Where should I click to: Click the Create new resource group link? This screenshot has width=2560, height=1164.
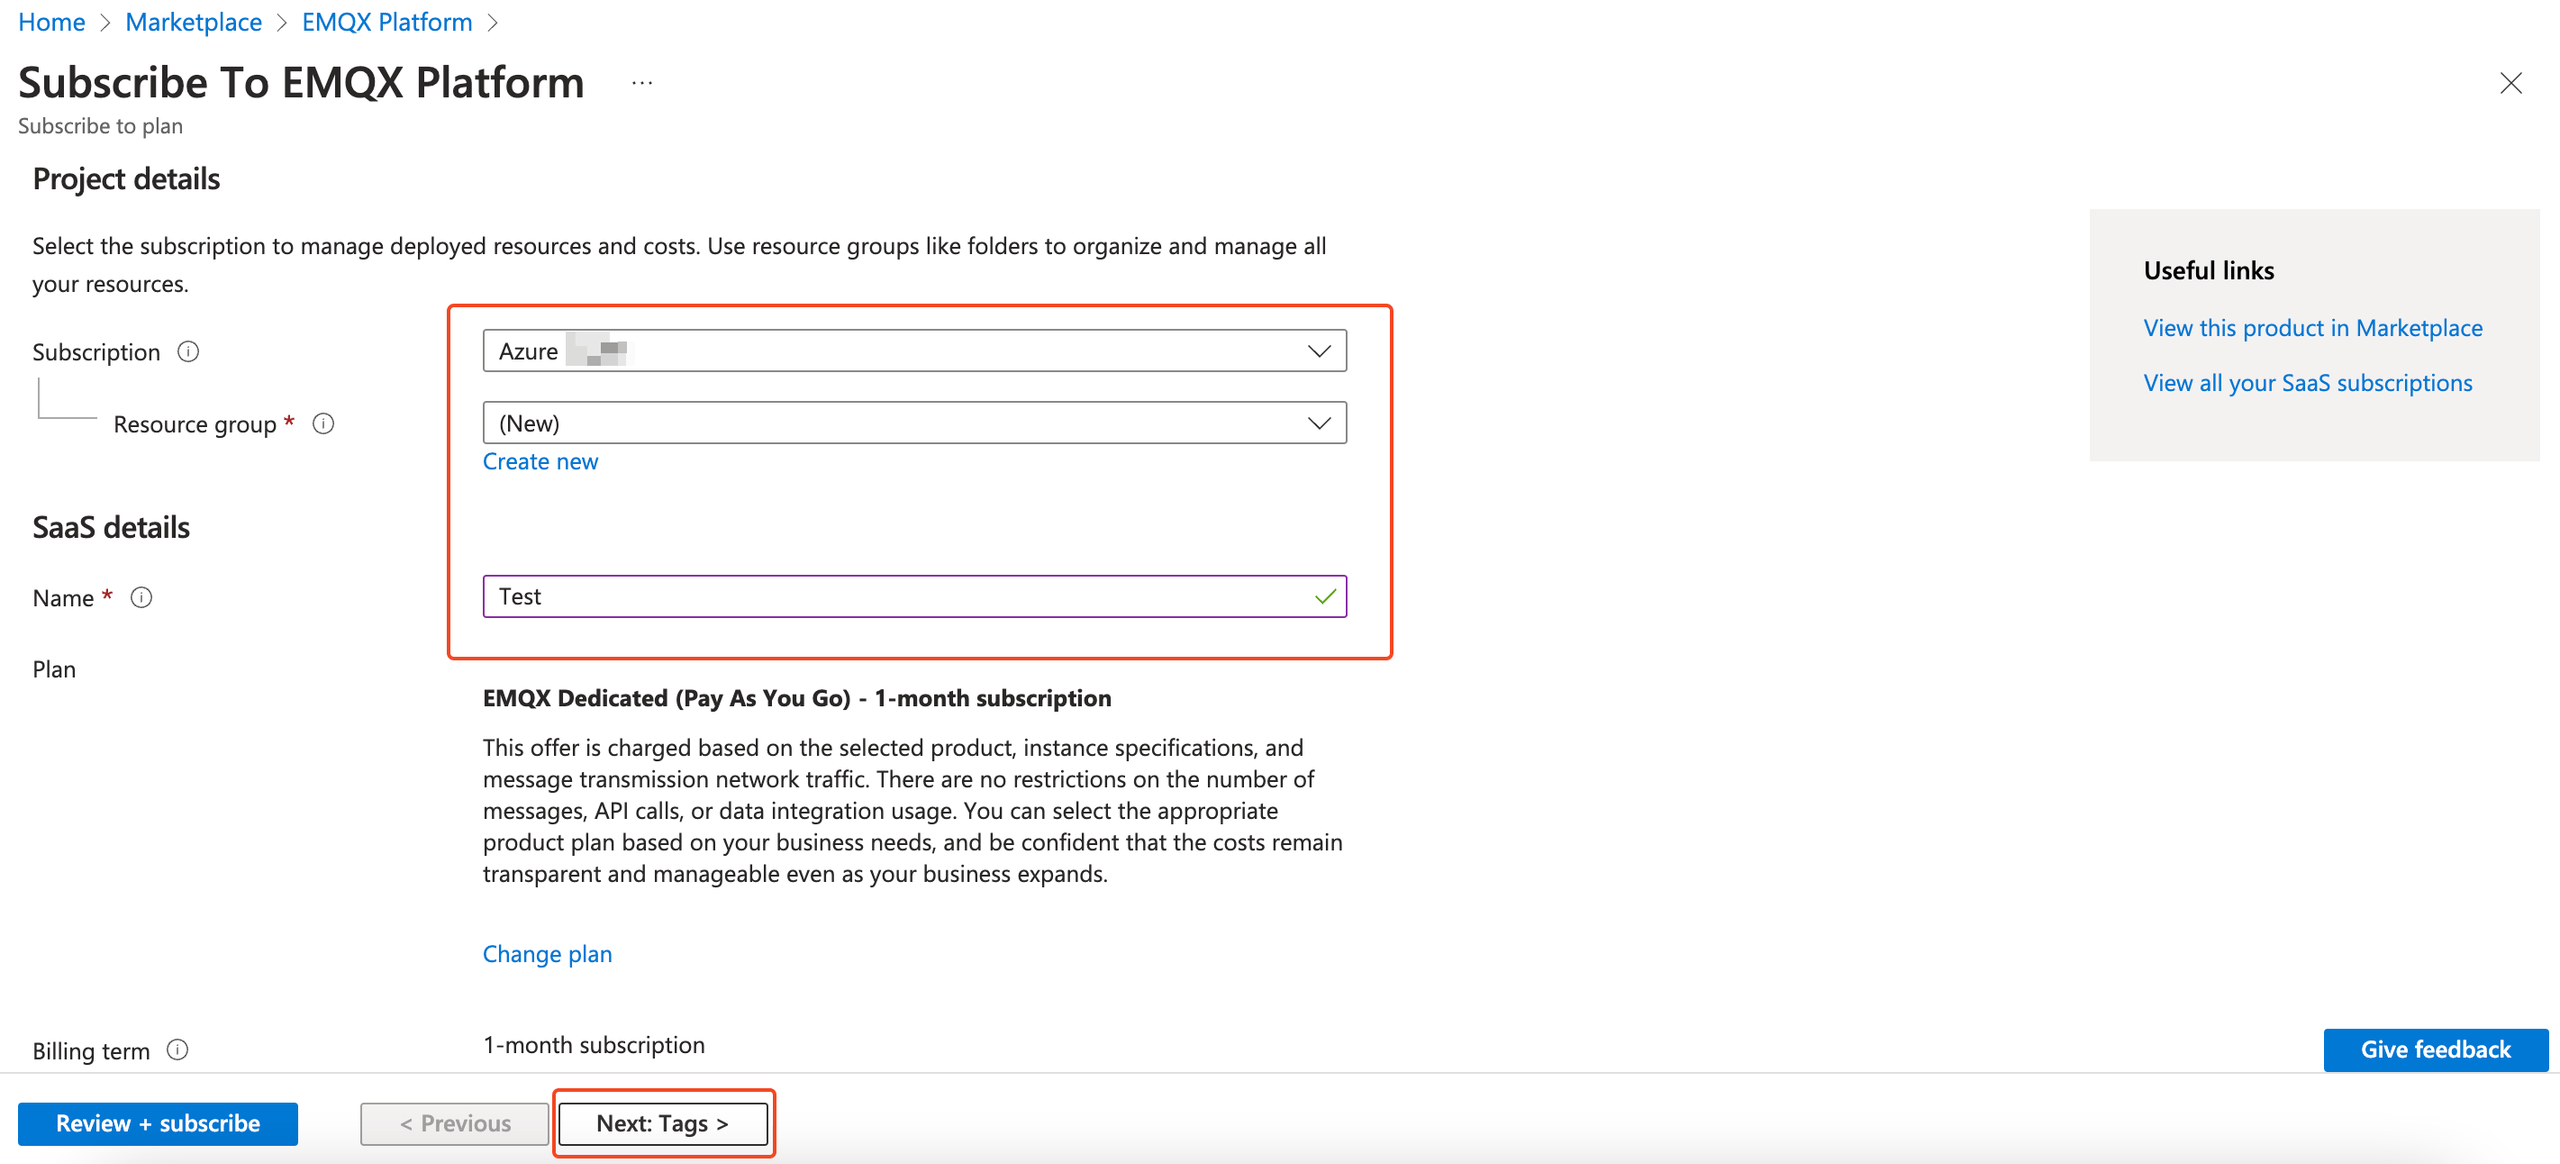pyautogui.click(x=540, y=461)
